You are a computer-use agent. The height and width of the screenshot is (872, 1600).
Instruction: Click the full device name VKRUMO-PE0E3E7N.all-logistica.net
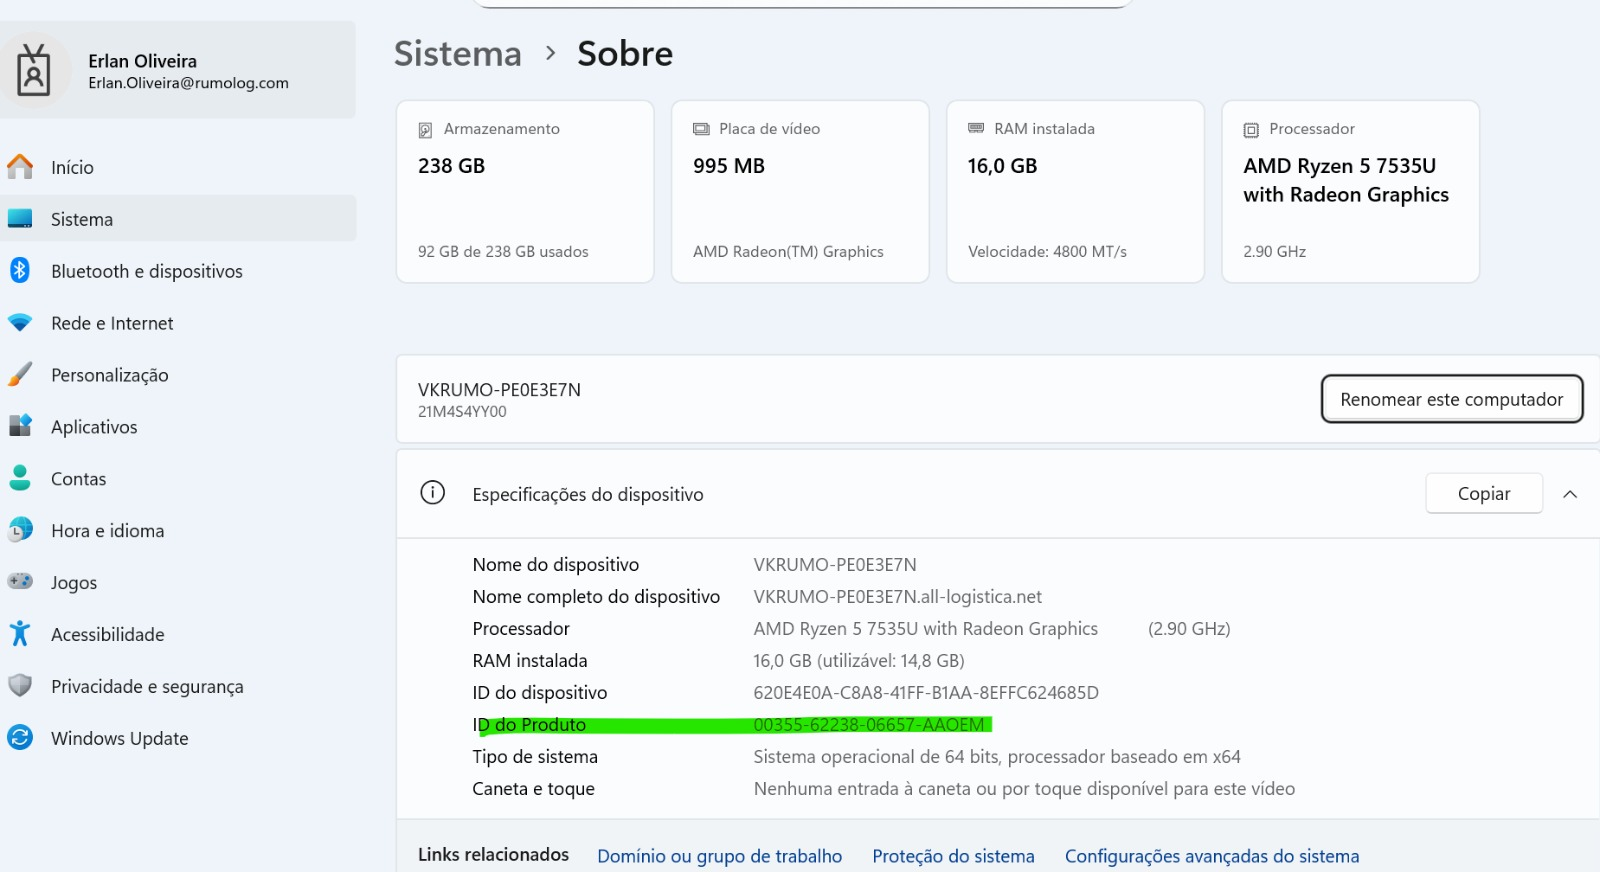[x=898, y=597]
